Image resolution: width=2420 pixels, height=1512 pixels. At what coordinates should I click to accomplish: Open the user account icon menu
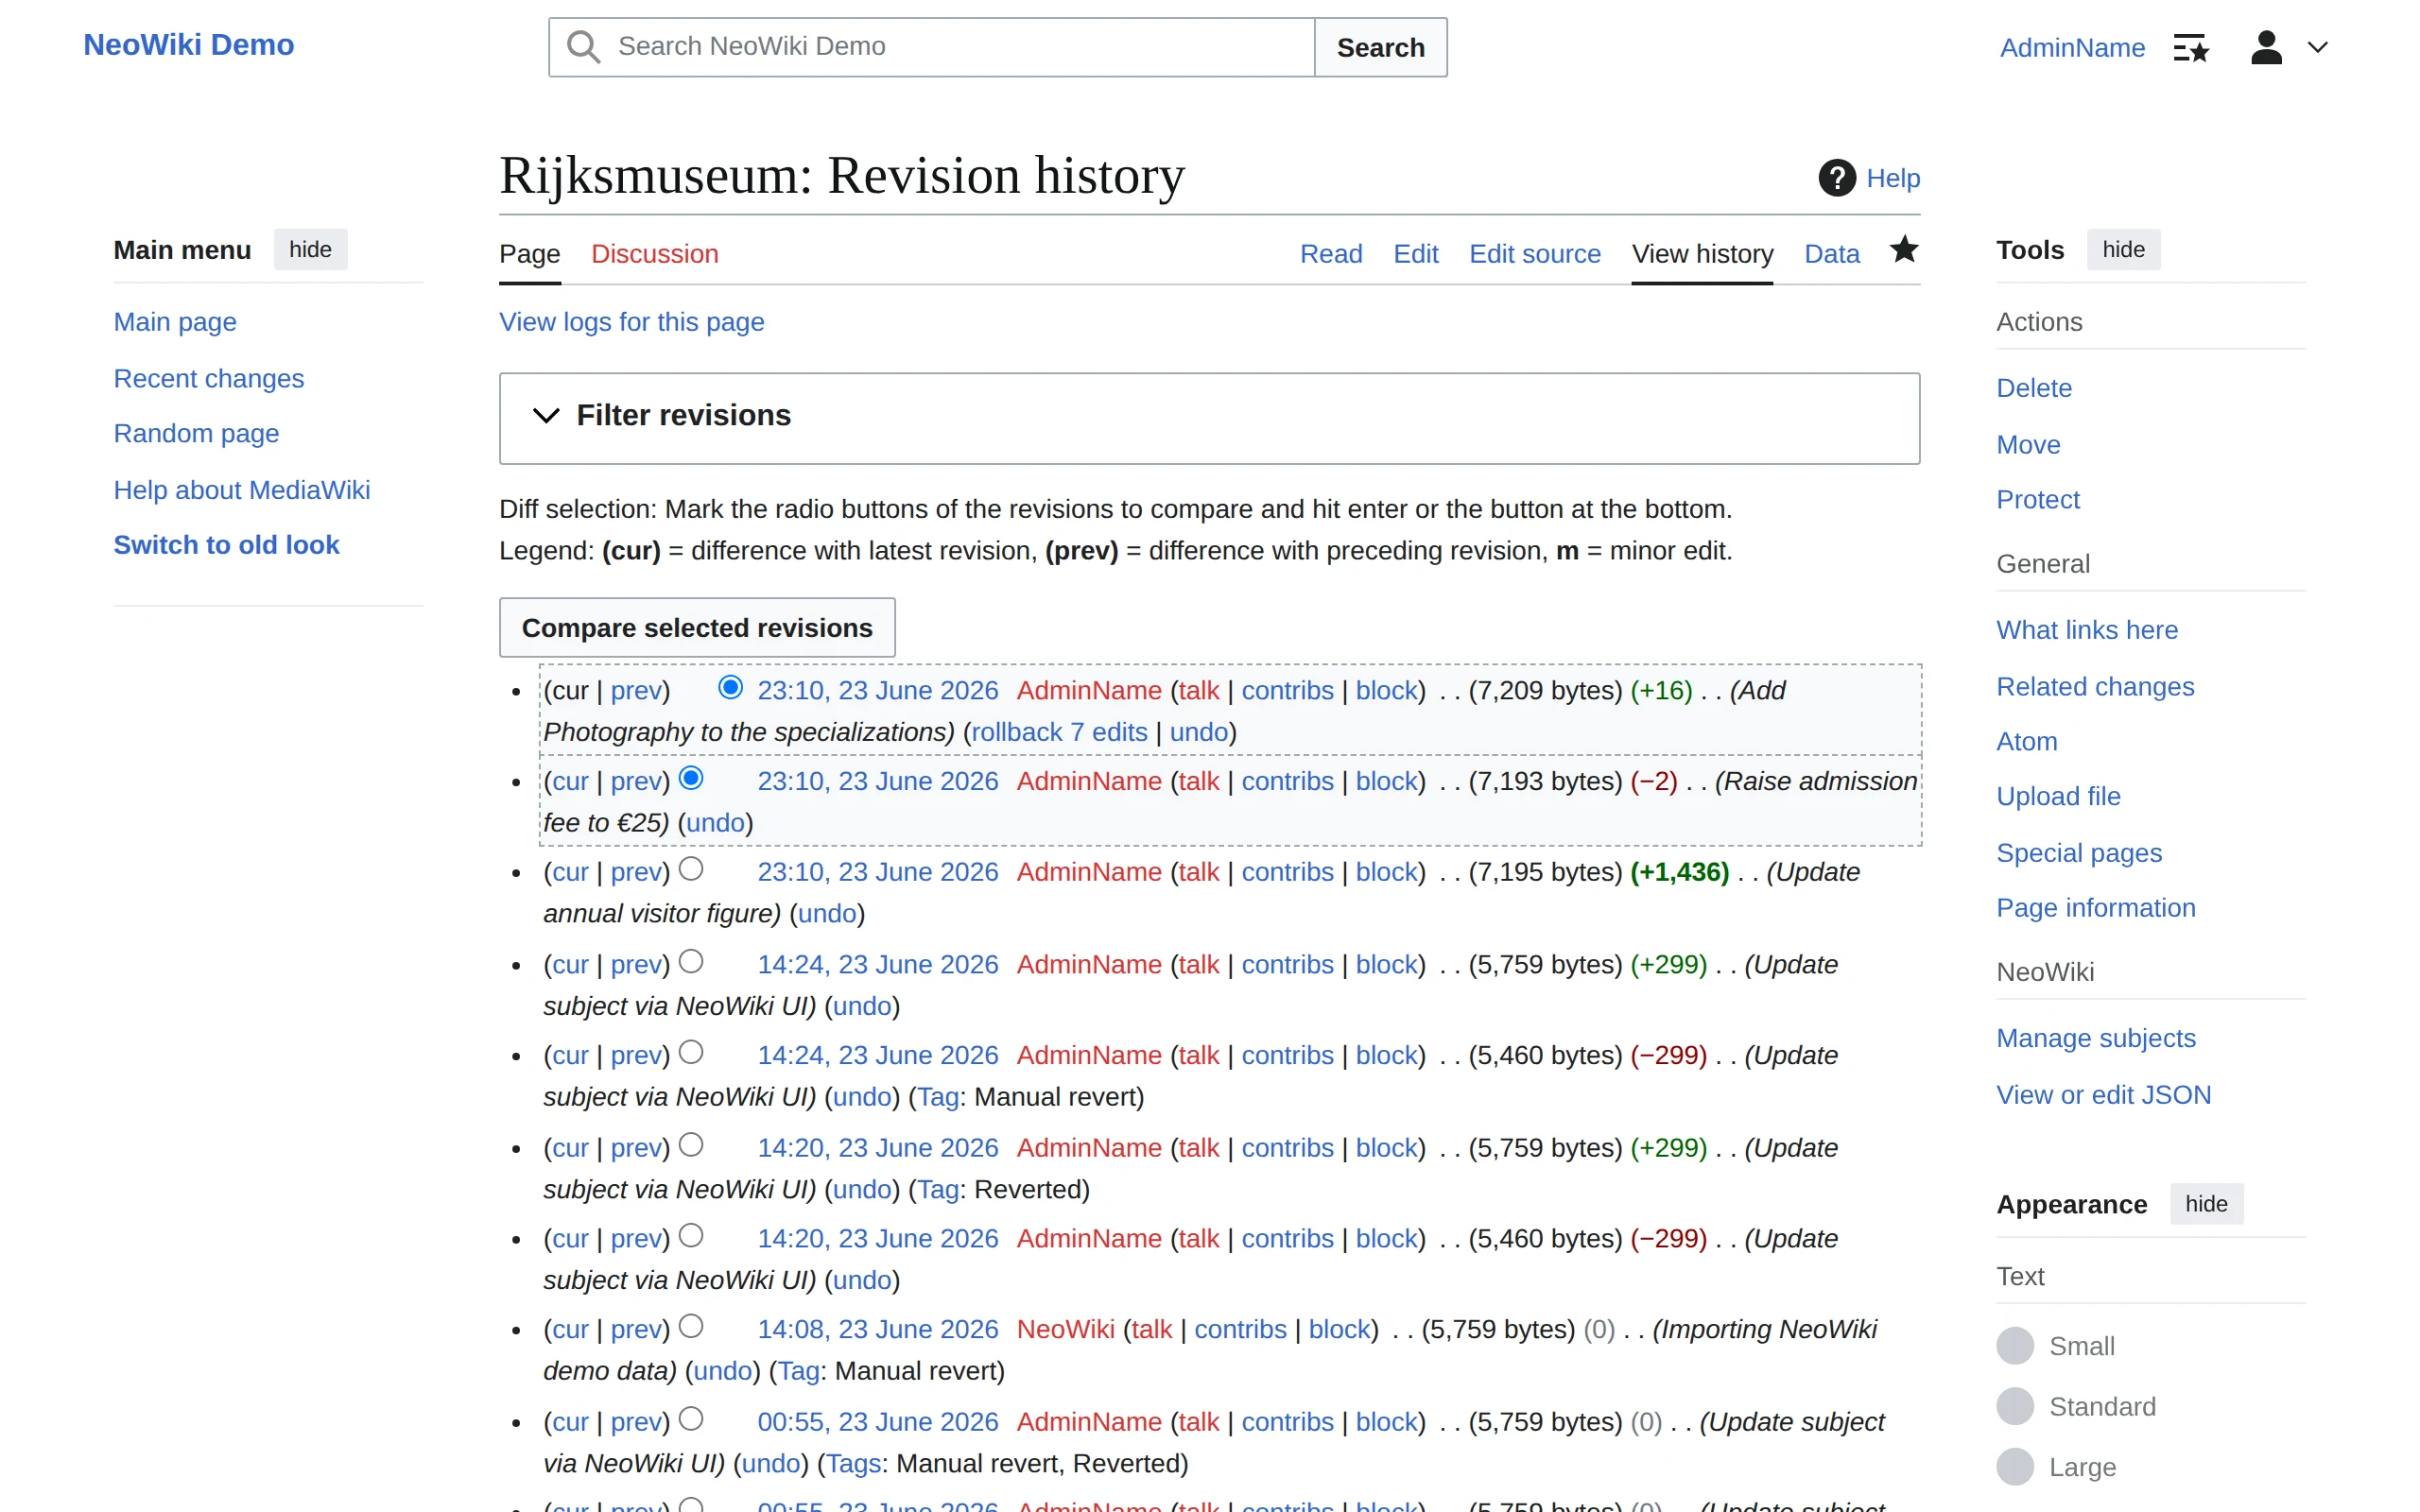(2266, 47)
